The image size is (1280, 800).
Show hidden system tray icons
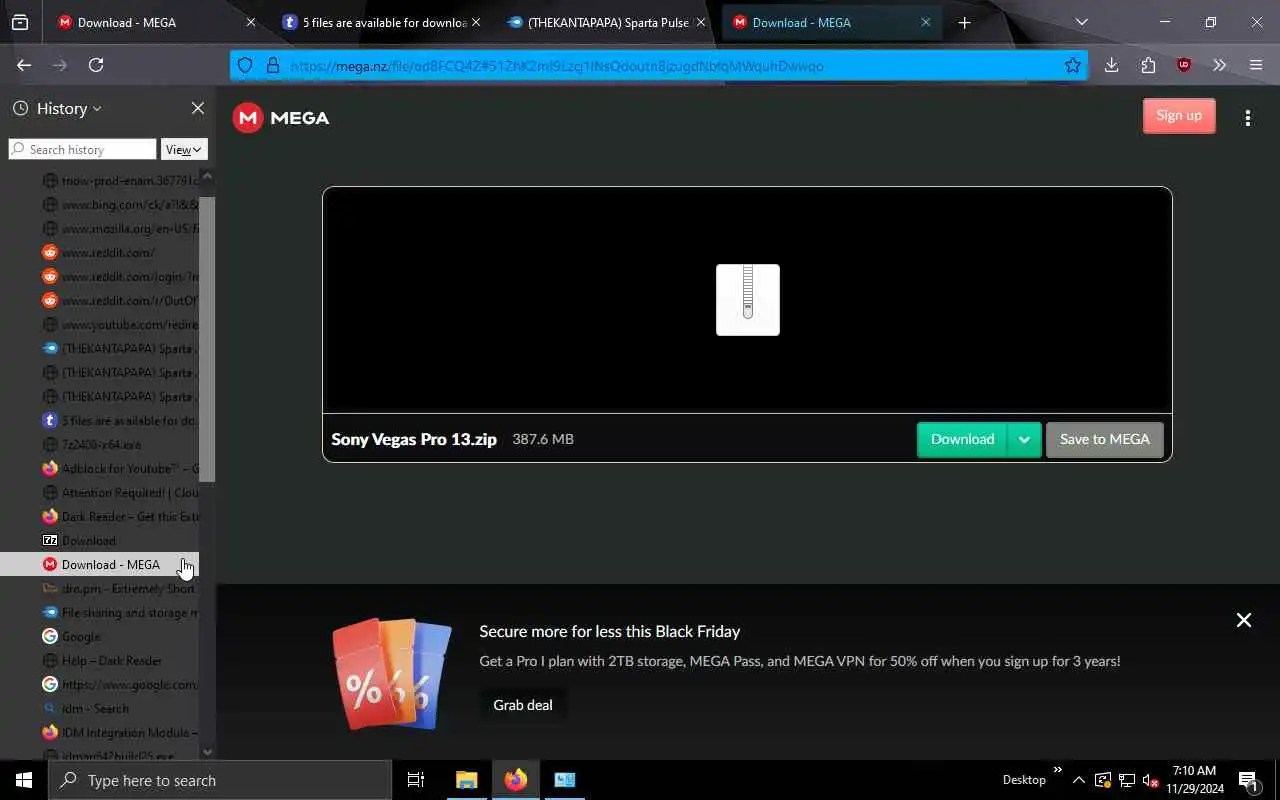point(1078,780)
